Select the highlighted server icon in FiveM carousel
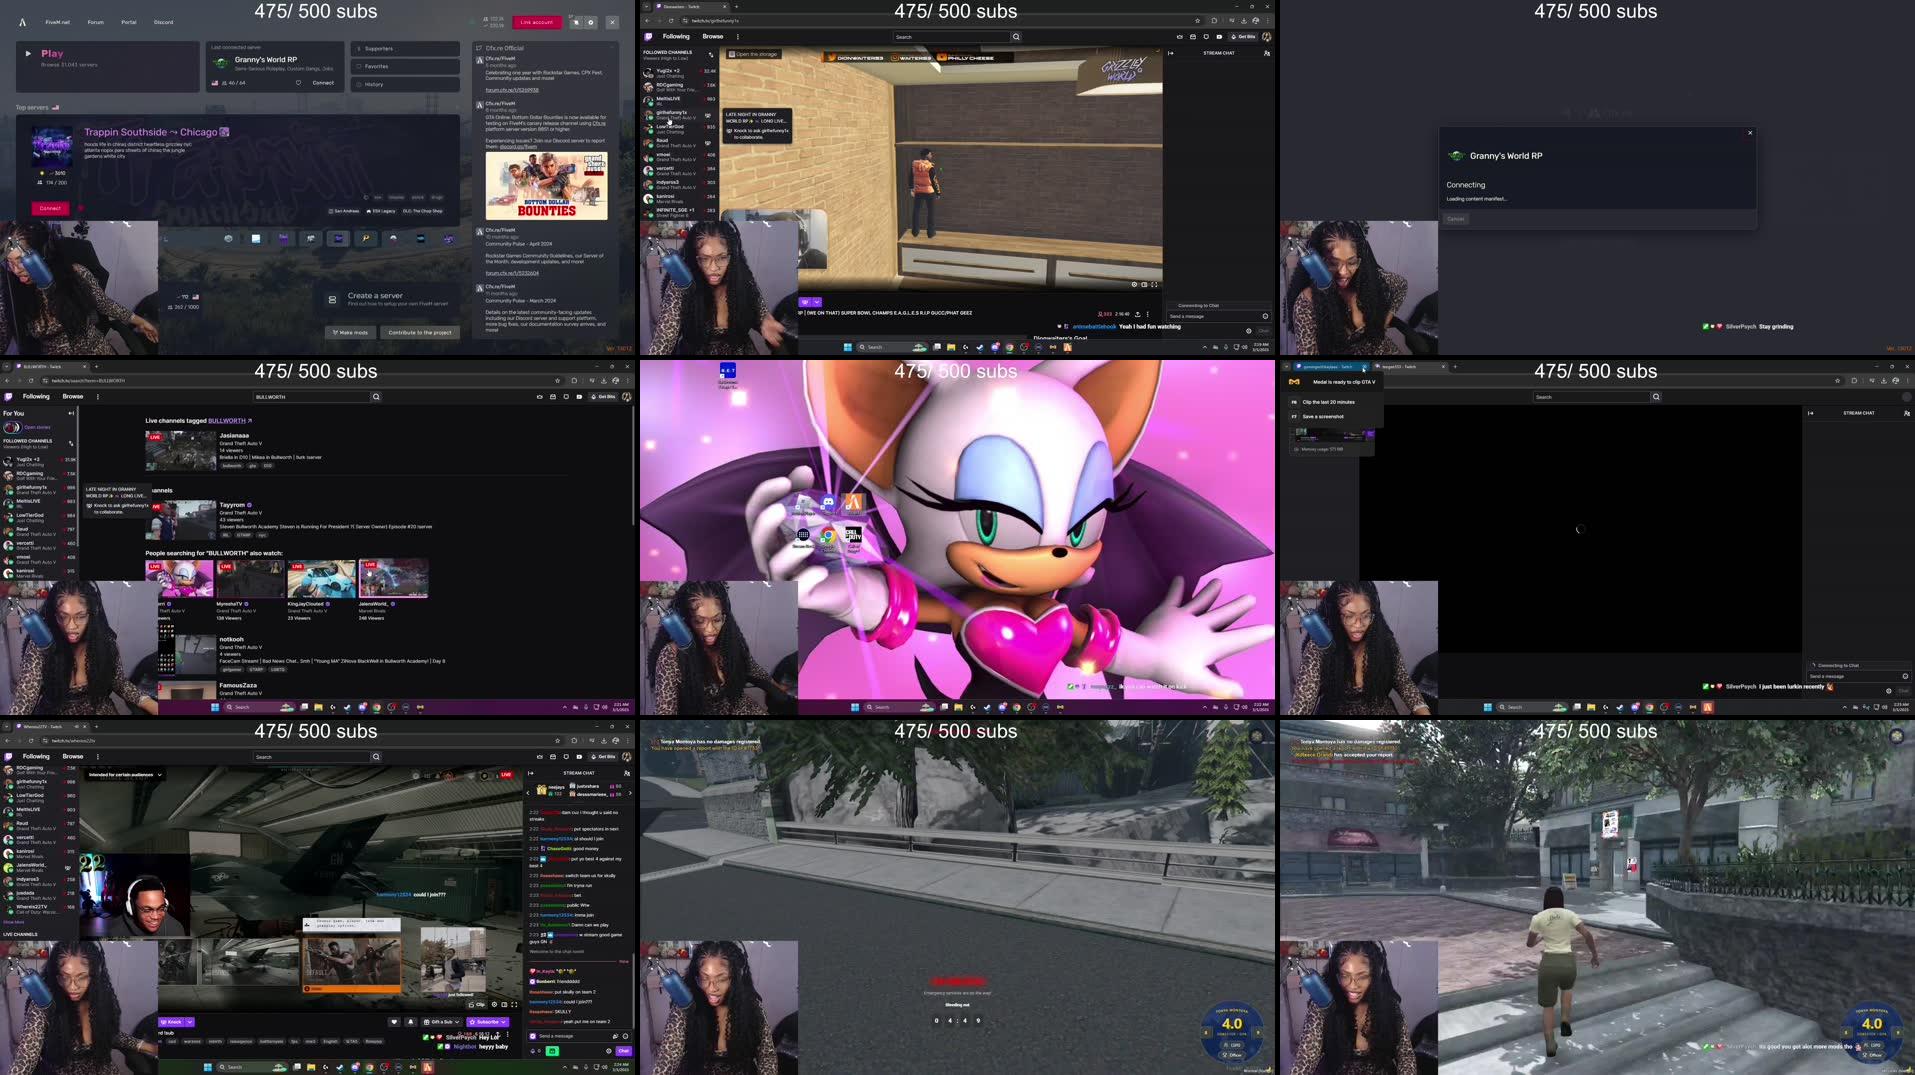 point(338,239)
